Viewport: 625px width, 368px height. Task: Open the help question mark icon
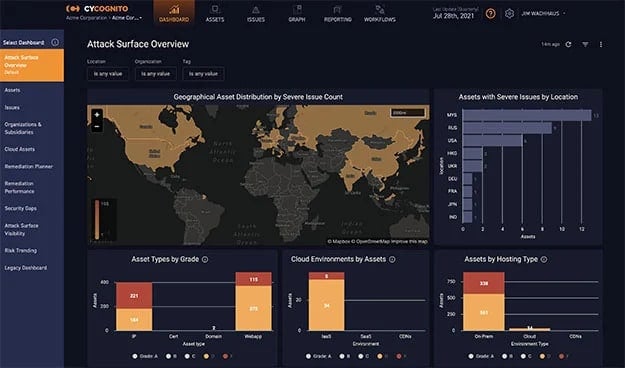coord(490,14)
